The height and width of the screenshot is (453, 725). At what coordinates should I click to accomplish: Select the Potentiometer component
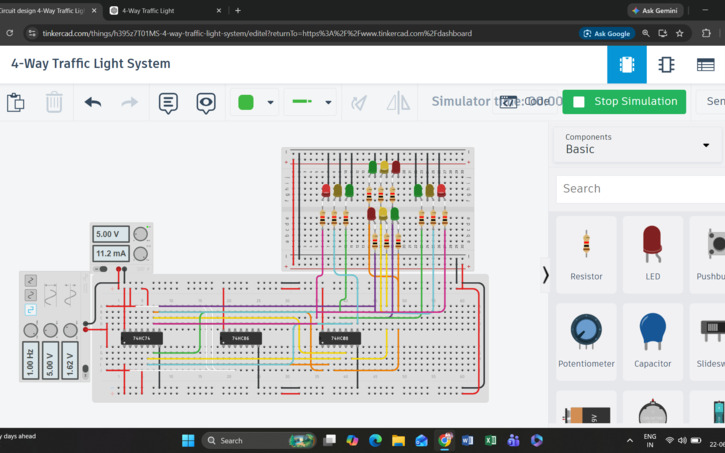[586, 342]
